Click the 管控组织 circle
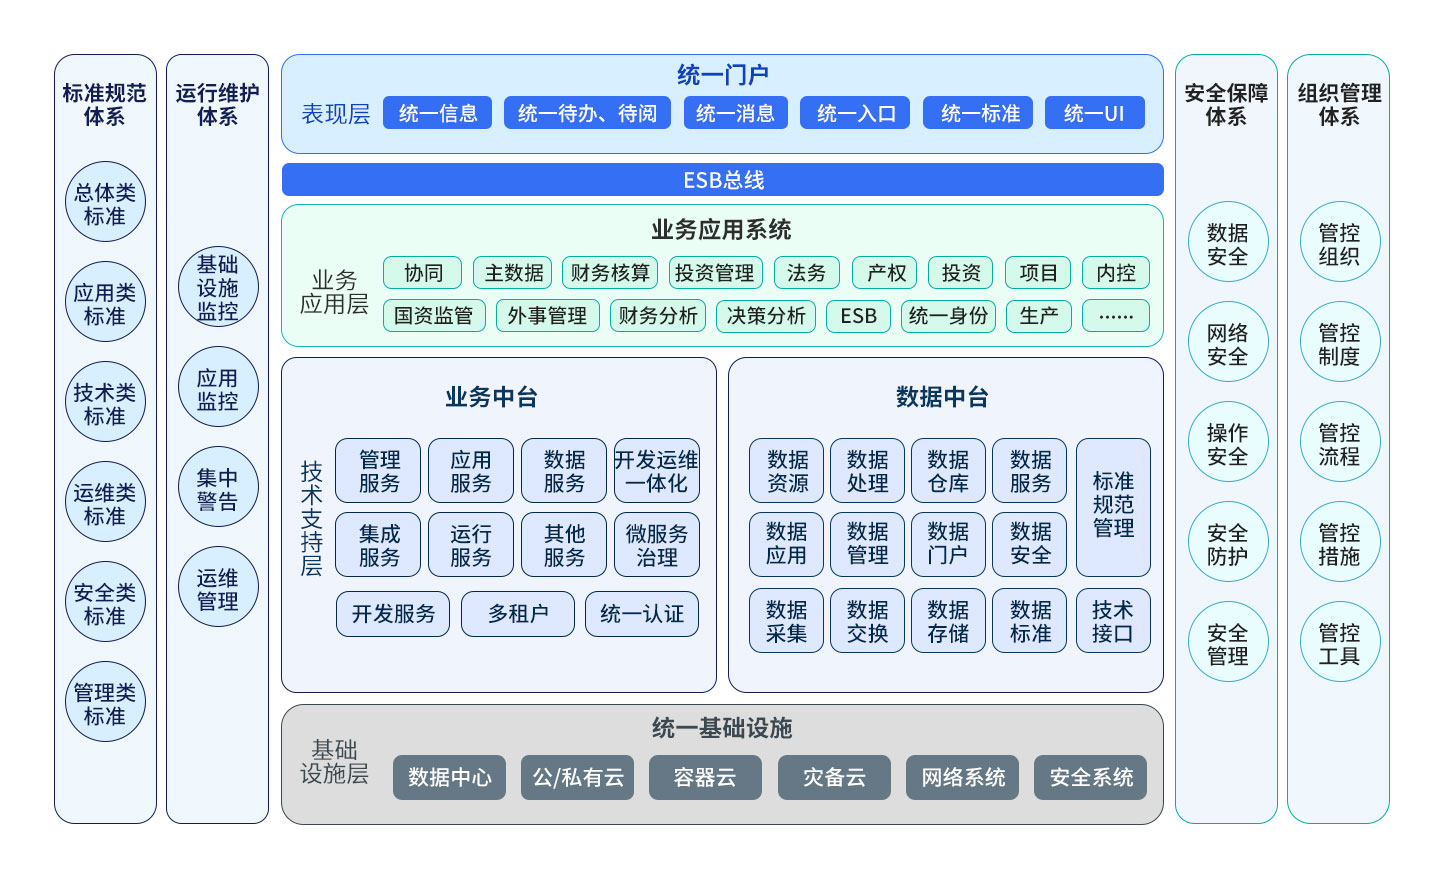The image size is (1440, 873). 1339,242
